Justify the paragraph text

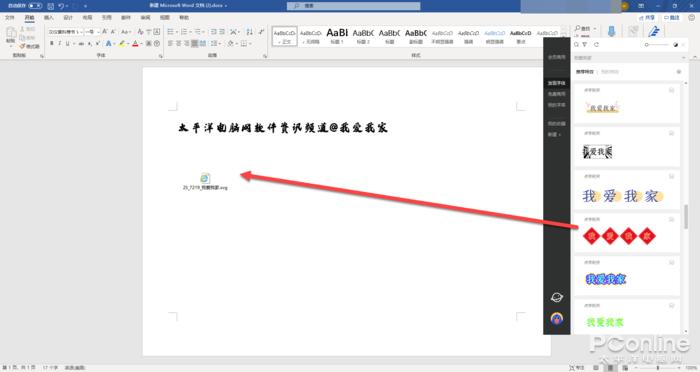tap(195, 44)
